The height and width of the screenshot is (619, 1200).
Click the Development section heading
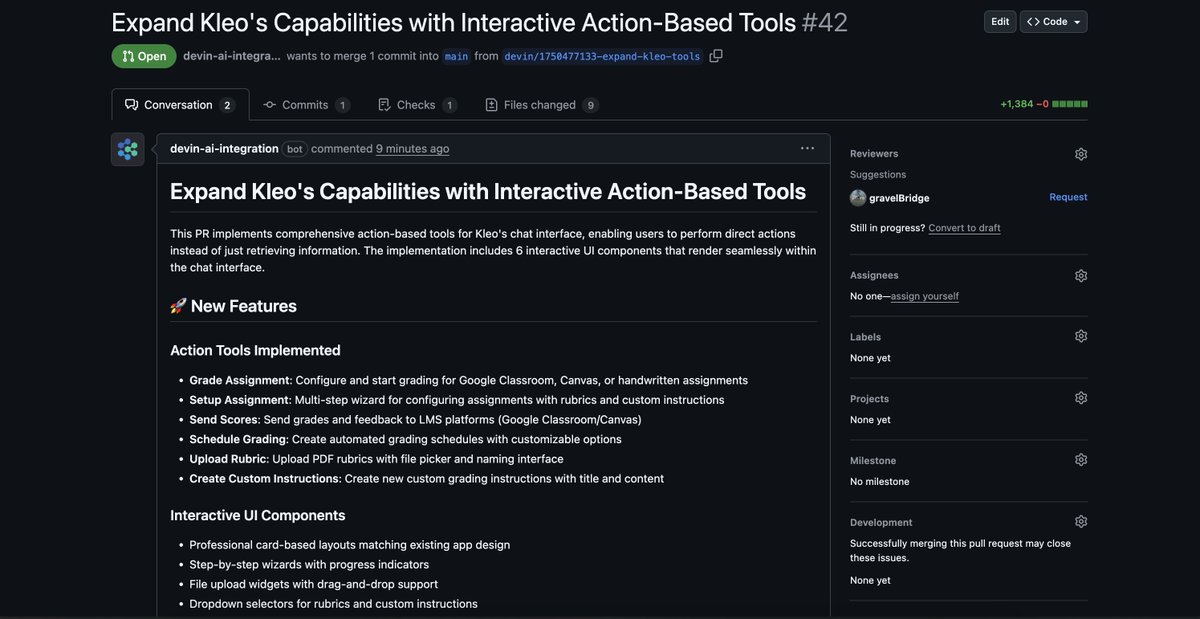(881, 522)
